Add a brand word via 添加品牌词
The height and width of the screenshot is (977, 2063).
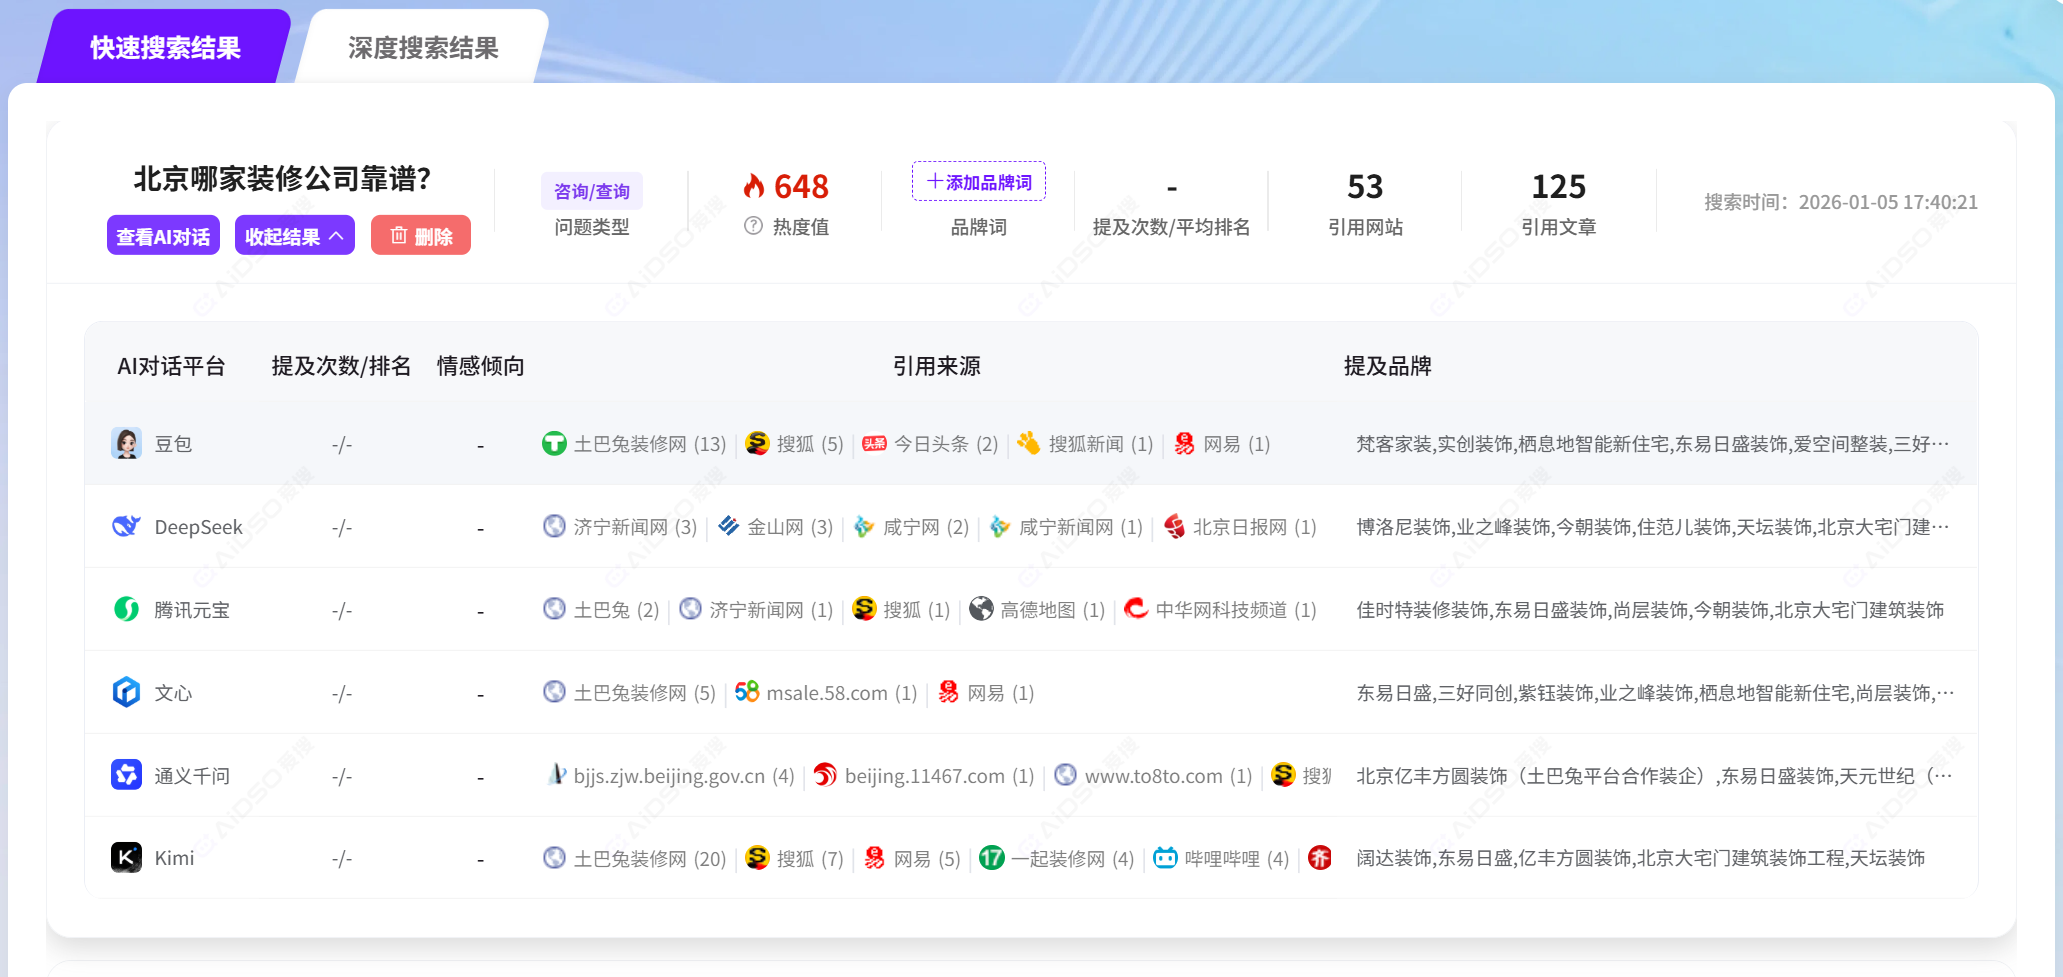tap(979, 181)
